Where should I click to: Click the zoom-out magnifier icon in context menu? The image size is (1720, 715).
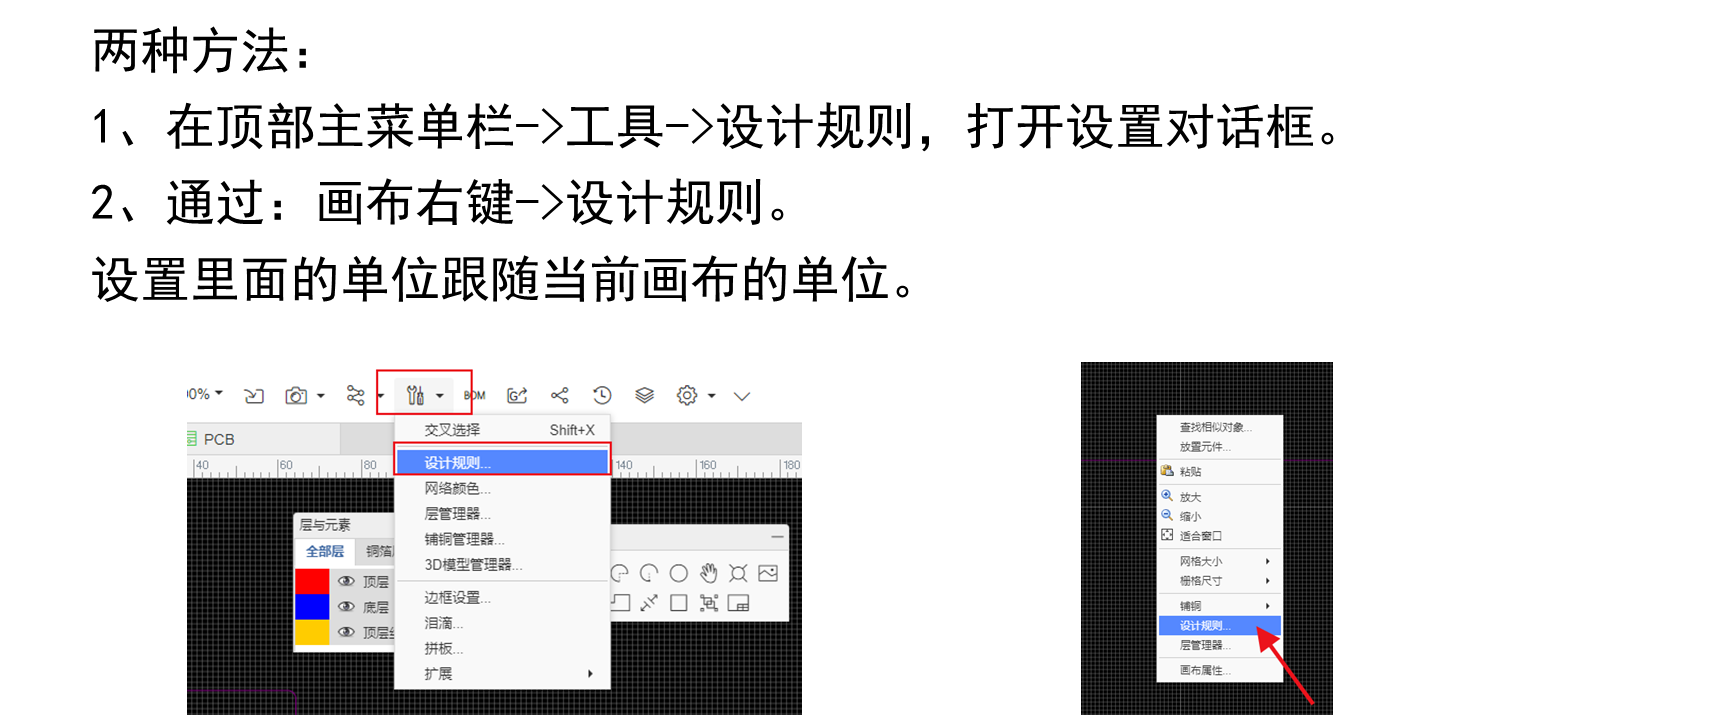click(1167, 516)
